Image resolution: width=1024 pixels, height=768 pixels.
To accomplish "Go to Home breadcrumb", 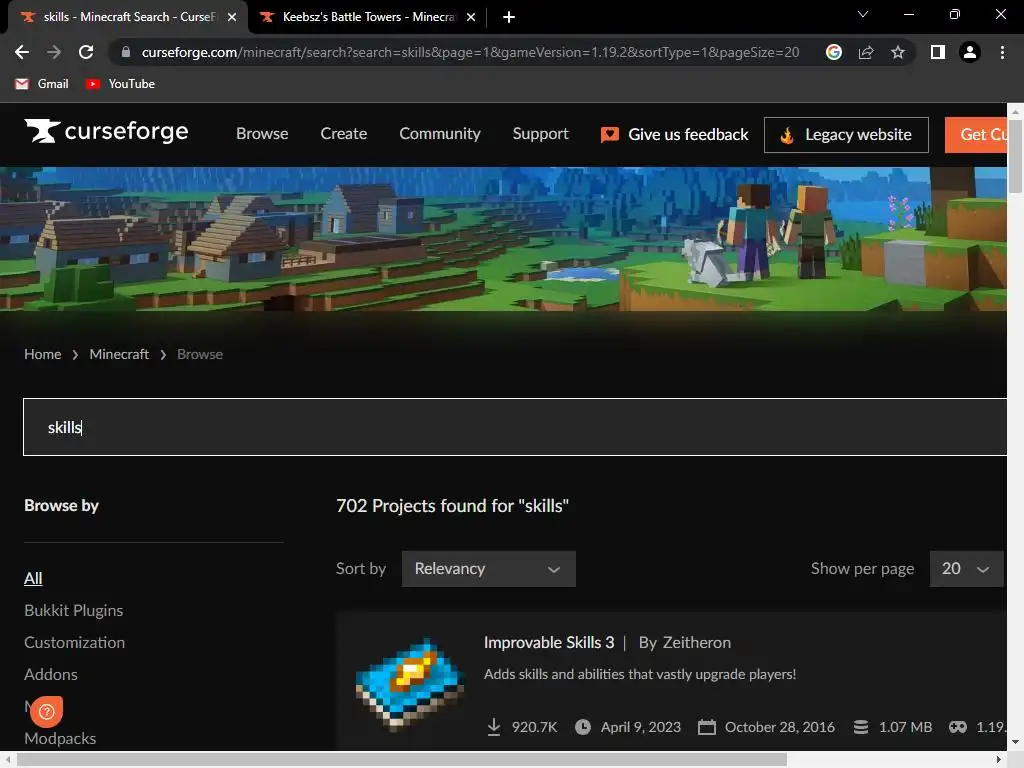I will 42,354.
